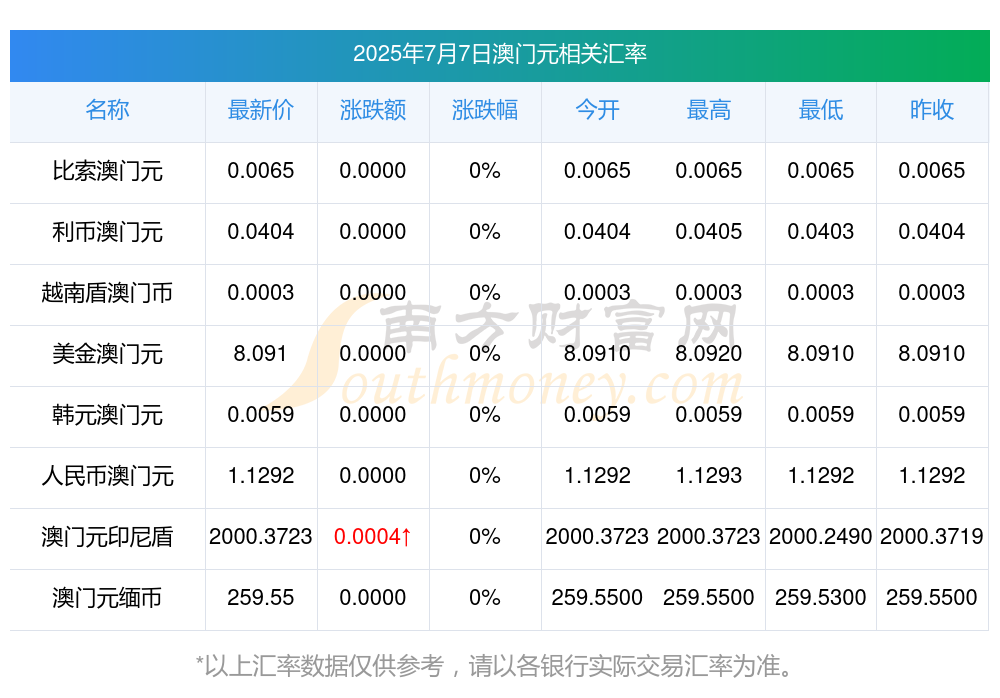Select the 涨跌额 column header
The height and width of the screenshot is (698, 1000).
click(372, 110)
